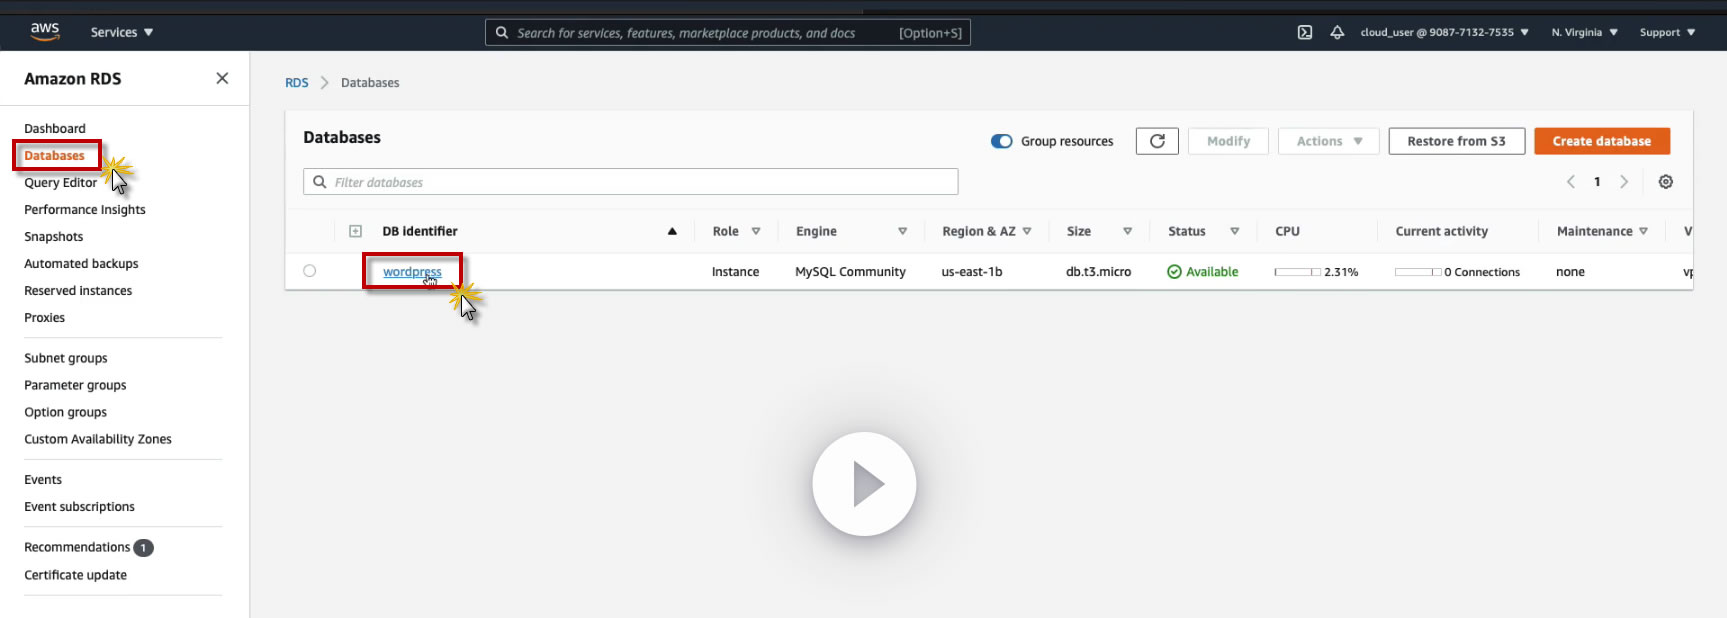
Task: Open Databases in RDS sidebar
Action: click(54, 155)
